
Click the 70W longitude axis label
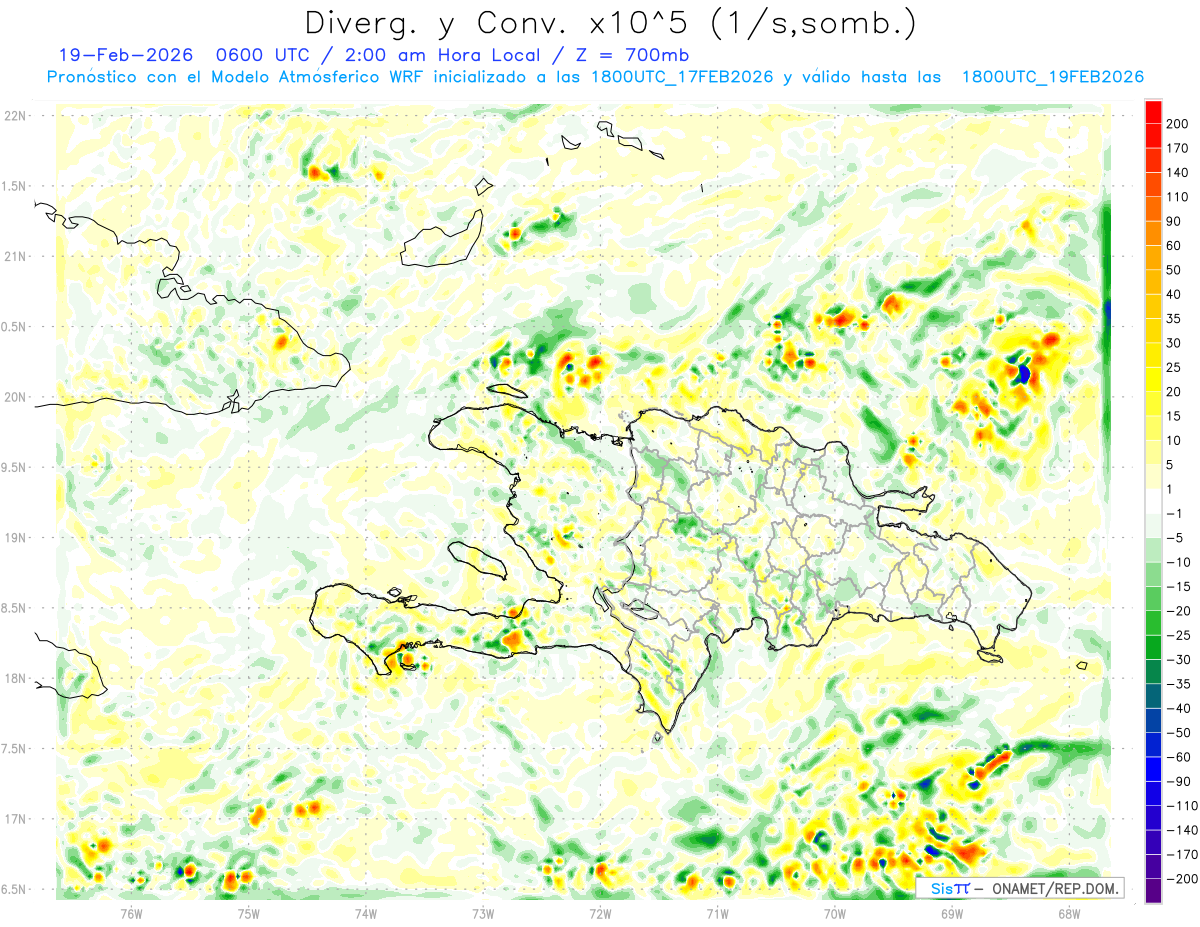[835, 913]
